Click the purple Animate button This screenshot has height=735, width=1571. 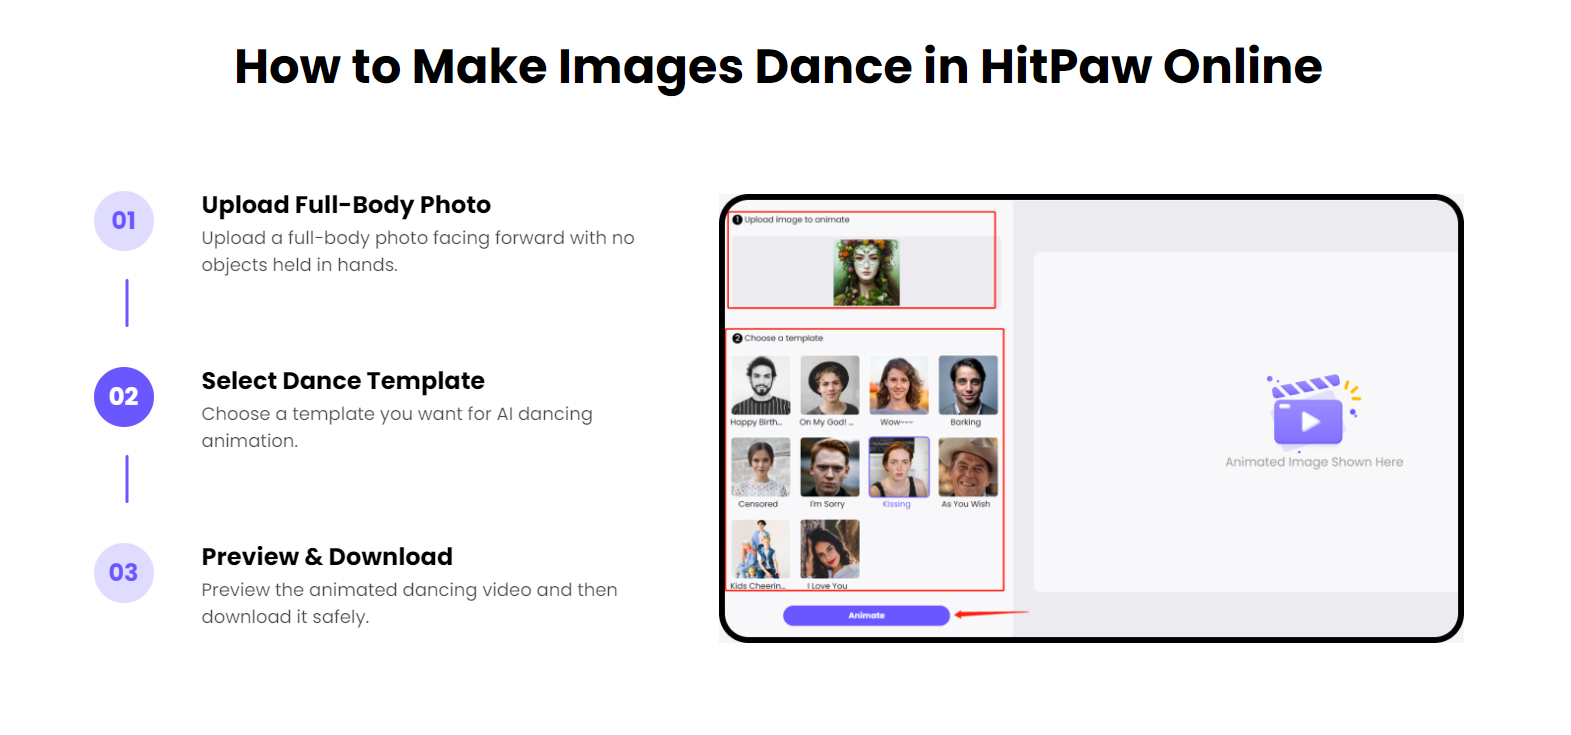click(x=866, y=615)
